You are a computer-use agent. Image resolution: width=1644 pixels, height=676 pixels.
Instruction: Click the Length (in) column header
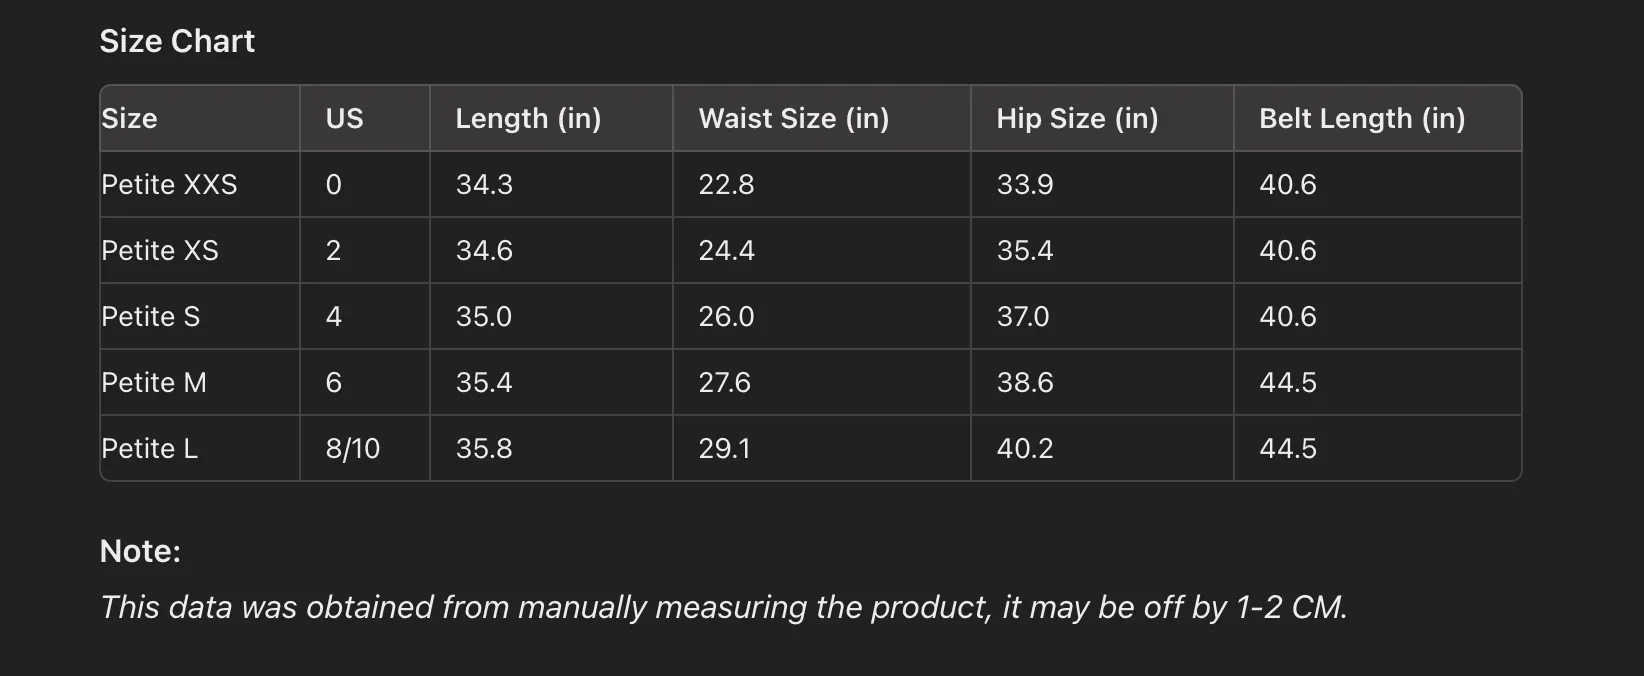pyautogui.click(x=528, y=118)
